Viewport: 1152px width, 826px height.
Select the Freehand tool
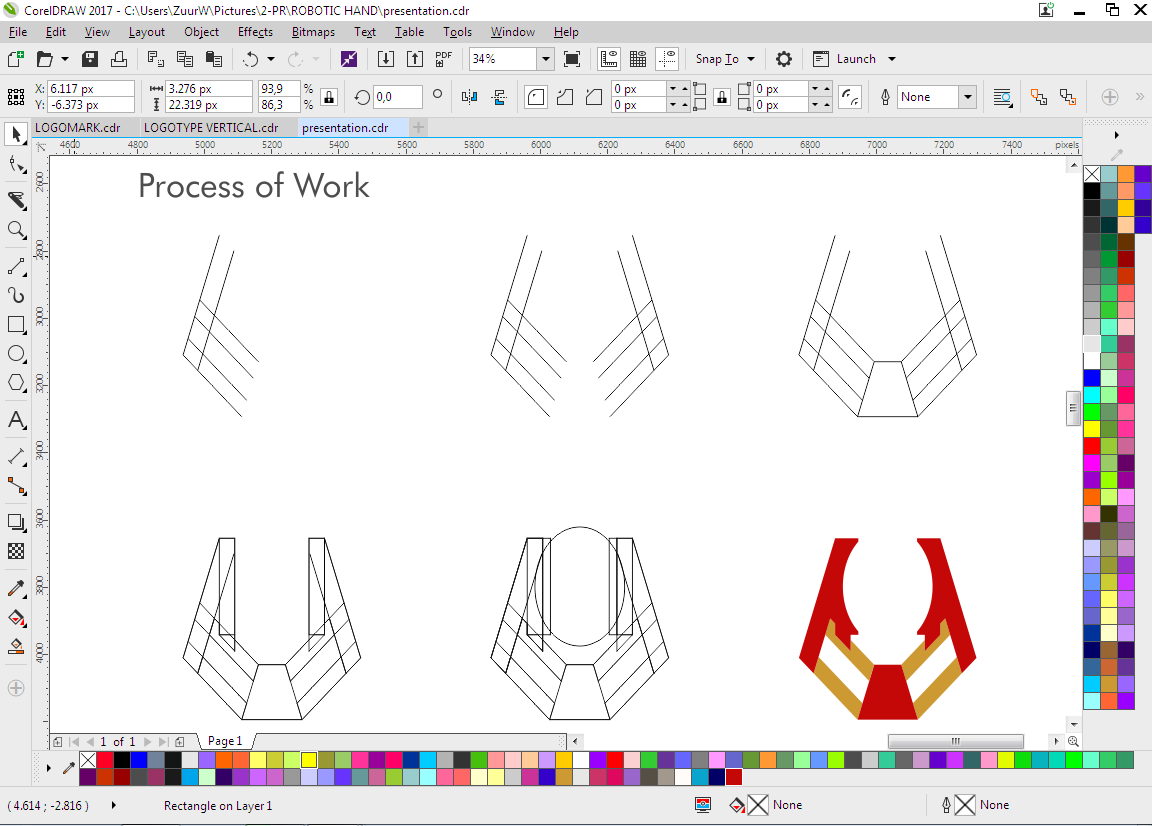(x=16, y=266)
